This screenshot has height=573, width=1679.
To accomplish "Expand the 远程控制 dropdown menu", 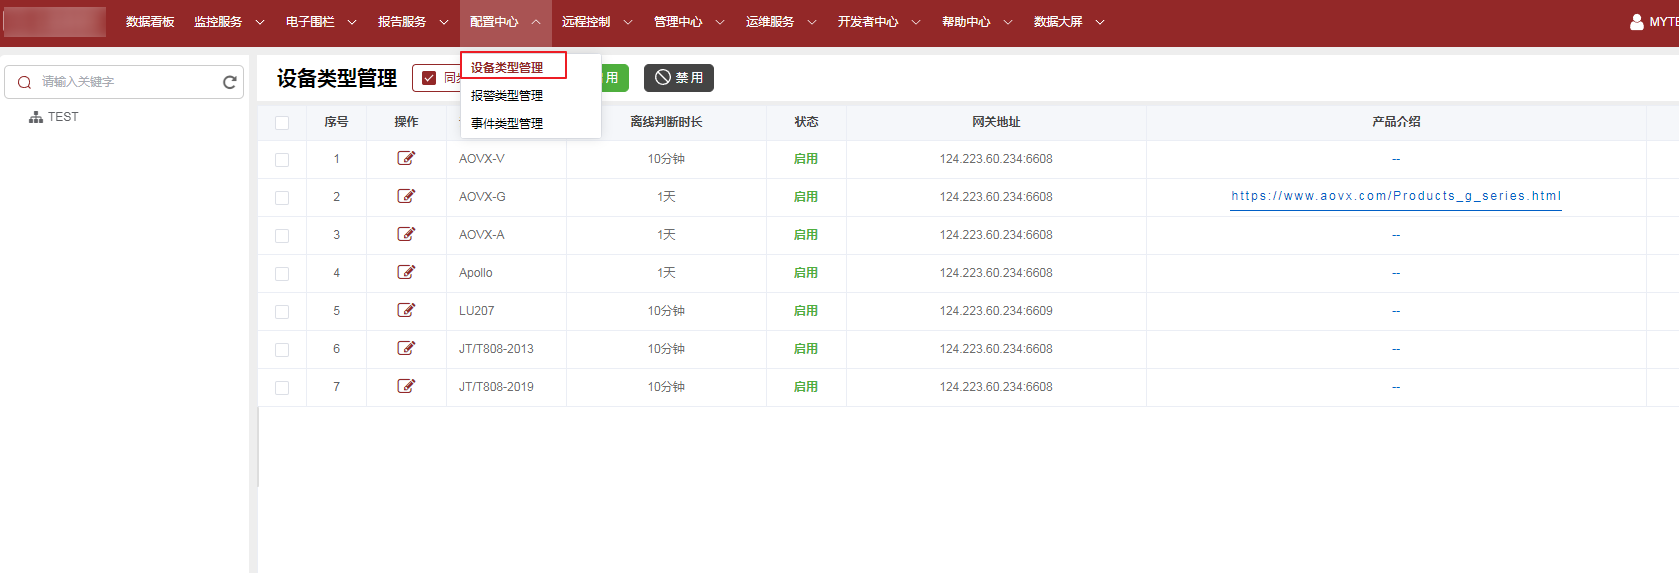I will pos(596,22).
